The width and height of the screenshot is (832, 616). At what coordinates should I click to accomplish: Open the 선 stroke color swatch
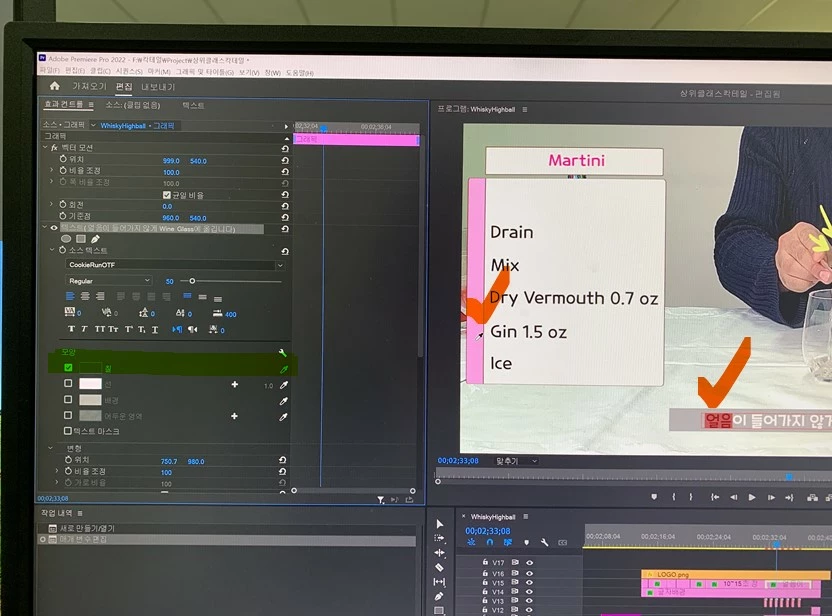pyautogui.click(x=90, y=383)
